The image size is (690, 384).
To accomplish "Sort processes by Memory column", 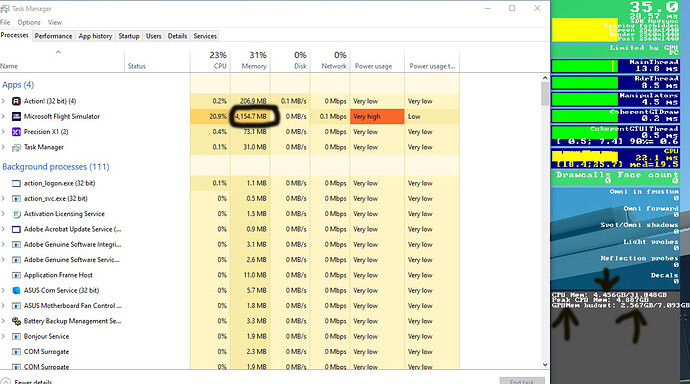I will 250,61.
